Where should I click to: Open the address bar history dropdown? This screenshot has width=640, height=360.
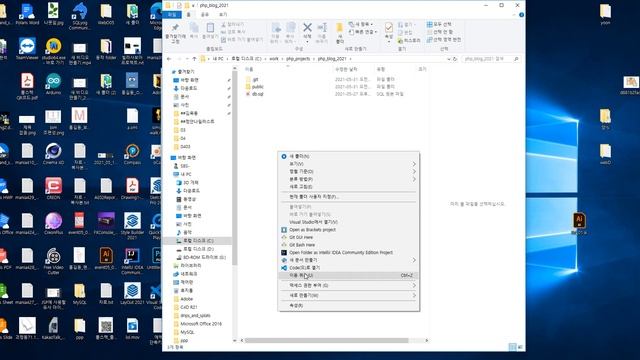pyautogui.click(x=449, y=59)
